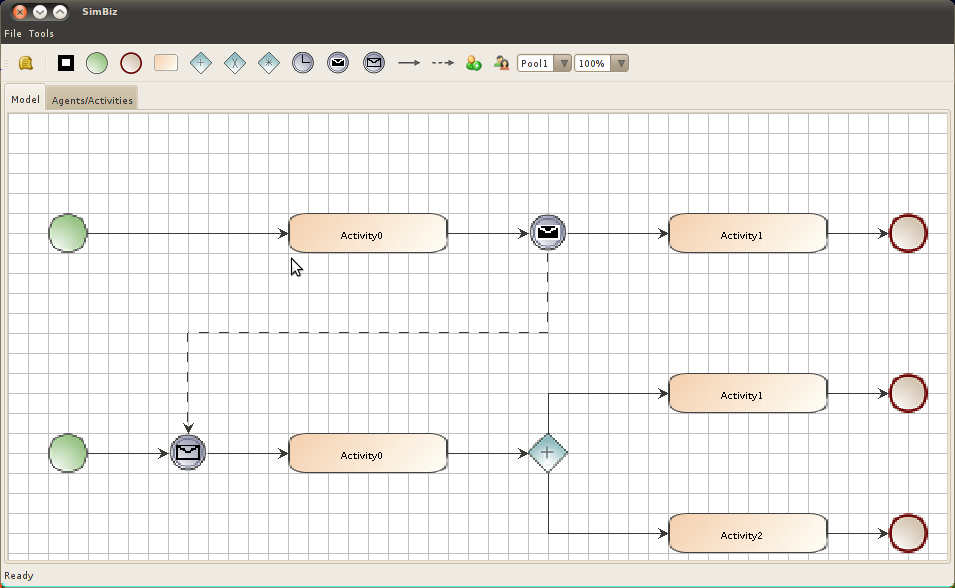Screen dimensions: 955x588
Task: Select end event after gateway's Activity1
Action: 908,394
